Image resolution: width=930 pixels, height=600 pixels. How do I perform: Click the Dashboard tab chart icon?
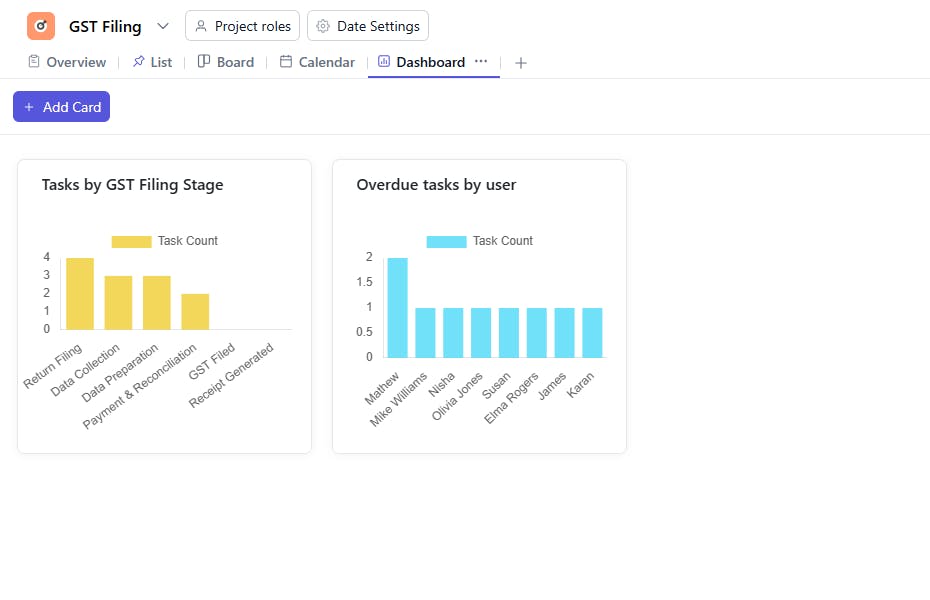tap(384, 62)
